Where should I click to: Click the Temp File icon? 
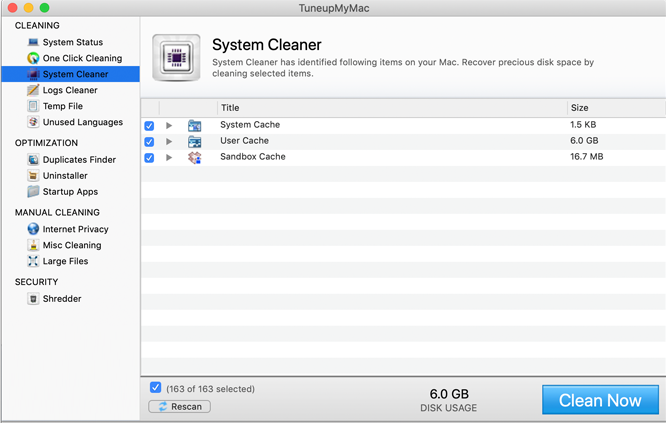pyautogui.click(x=33, y=106)
